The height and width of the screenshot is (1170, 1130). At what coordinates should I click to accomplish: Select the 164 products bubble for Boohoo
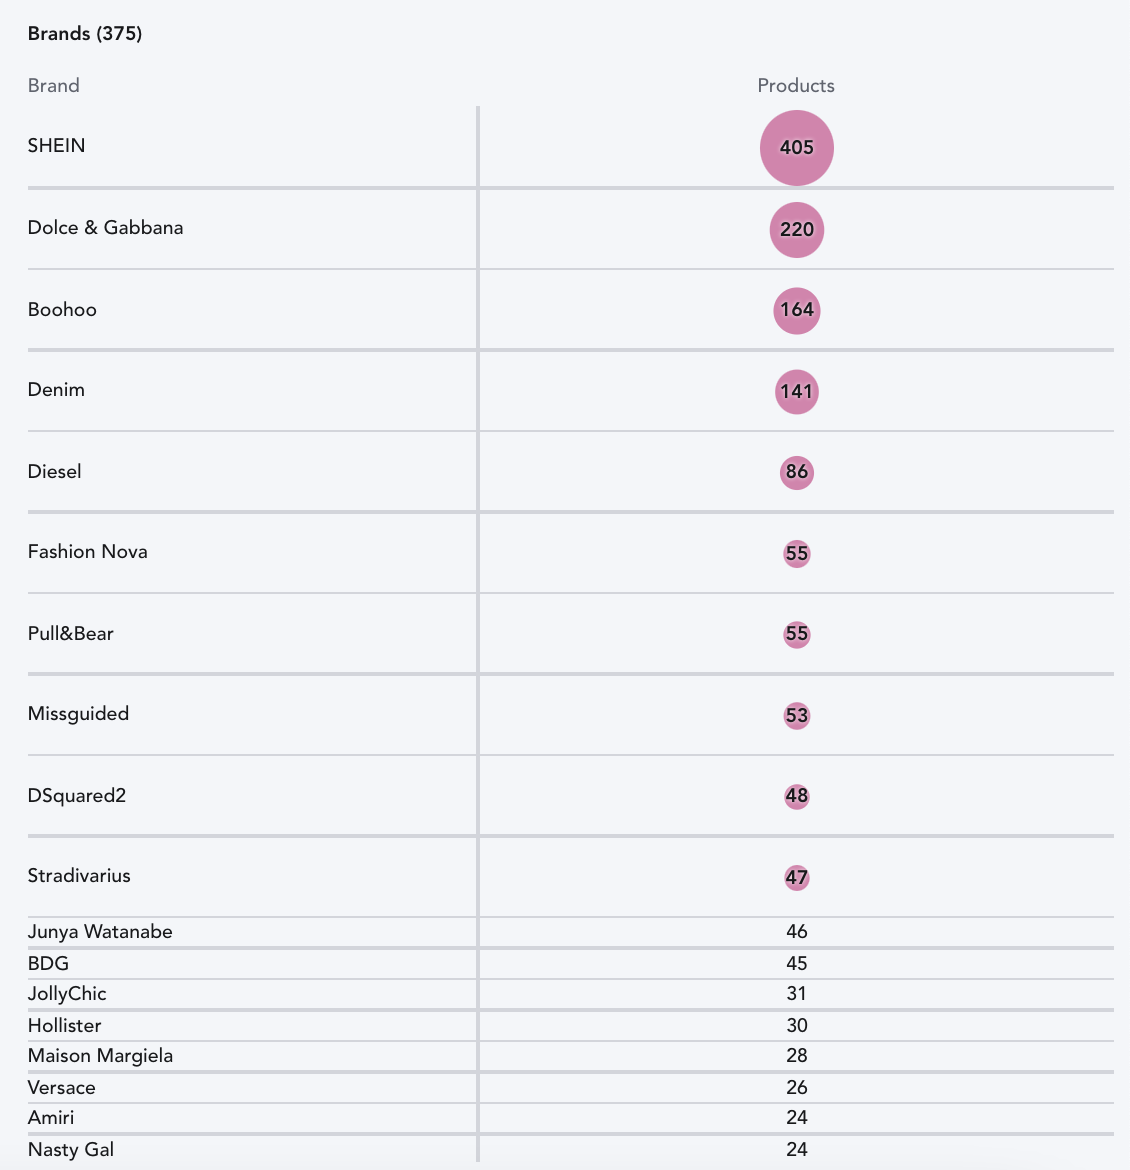click(796, 310)
